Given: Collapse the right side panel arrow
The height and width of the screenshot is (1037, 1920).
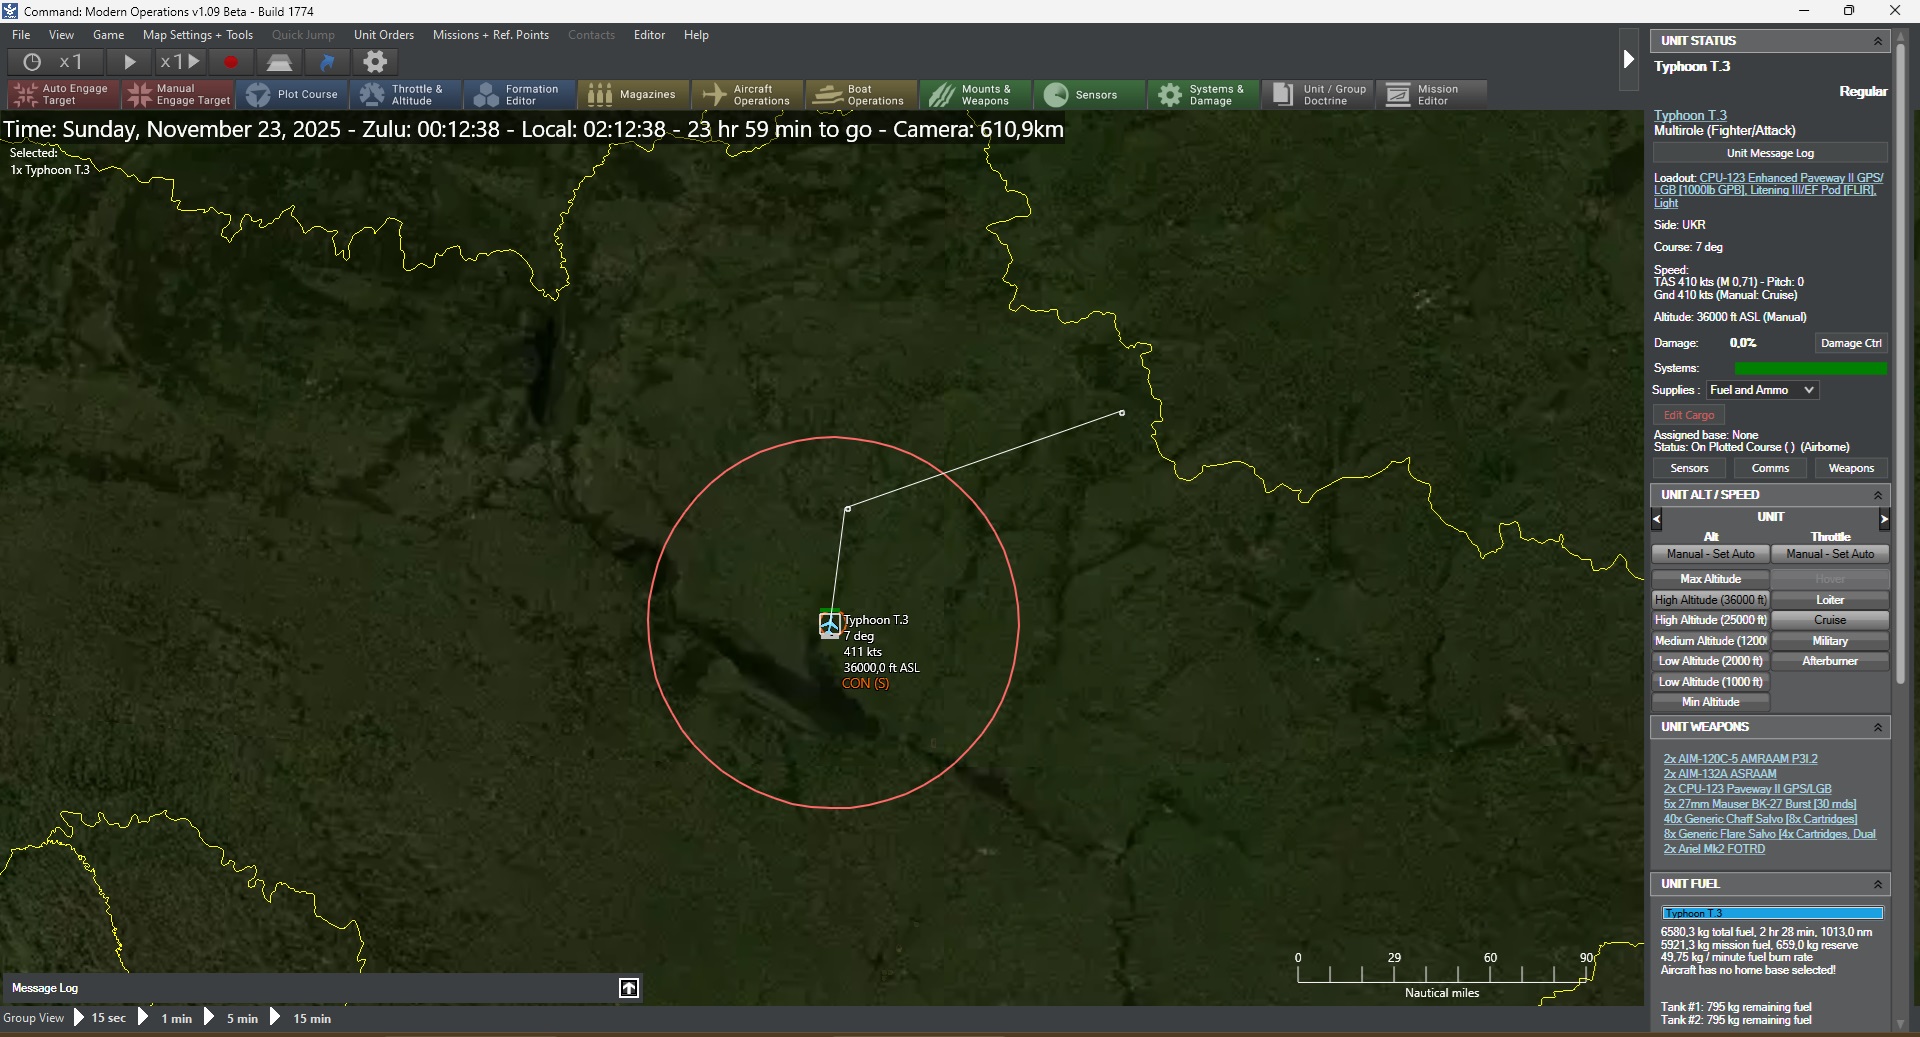Looking at the screenshot, I should click(1628, 60).
